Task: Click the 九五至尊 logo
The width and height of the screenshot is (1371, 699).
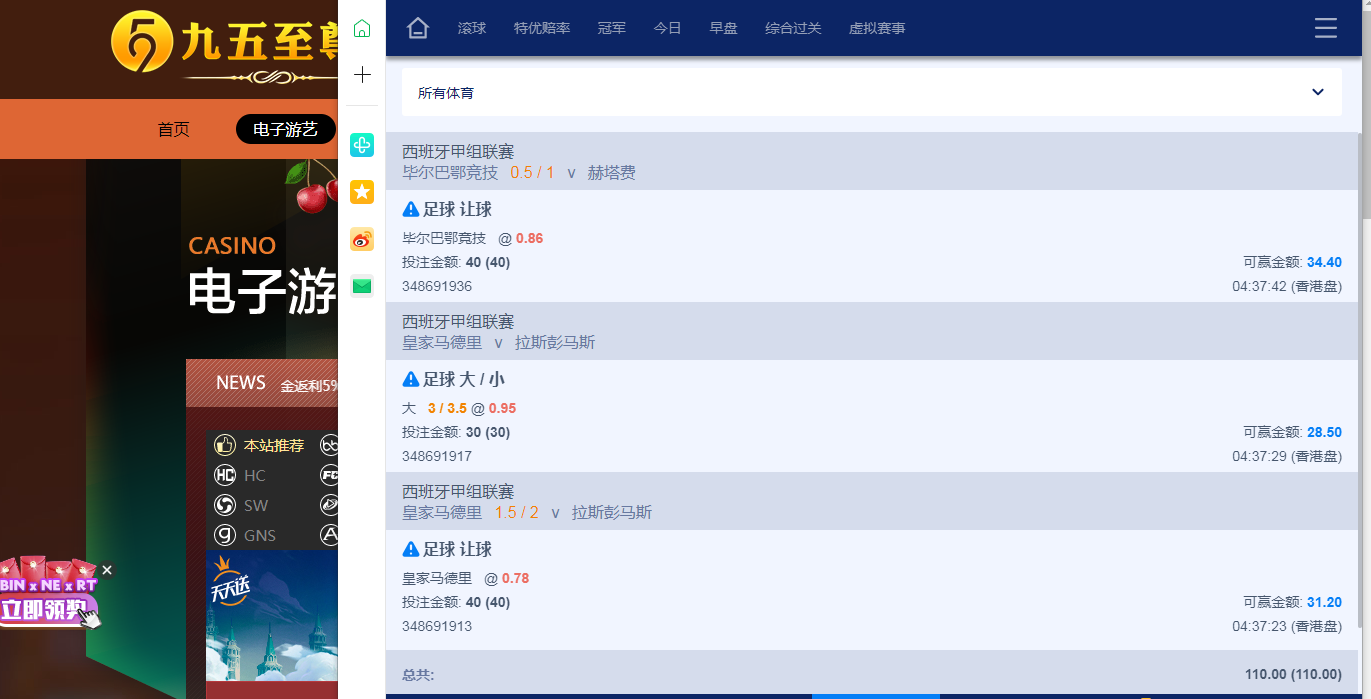Action: [x=225, y=45]
